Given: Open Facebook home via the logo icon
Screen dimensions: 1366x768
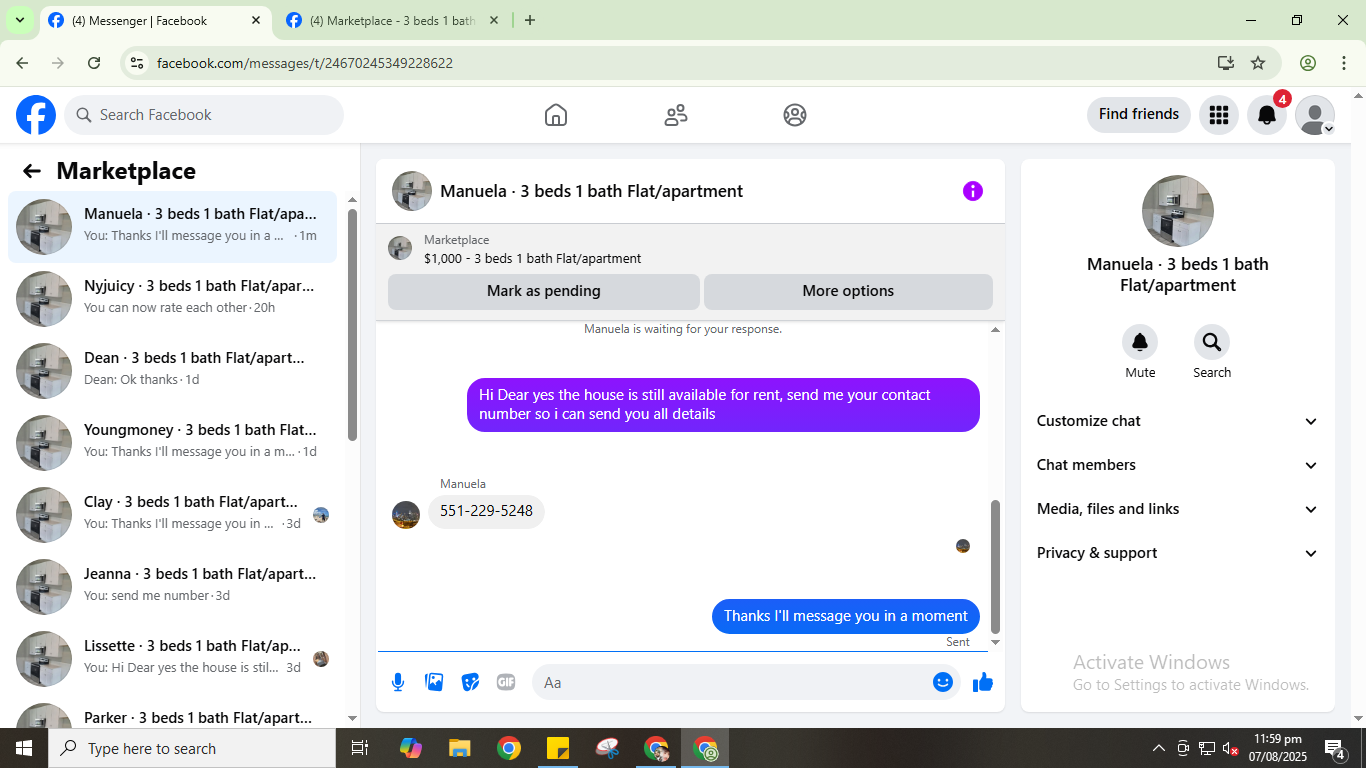Looking at the screenshot, I should tap(36, 115).
